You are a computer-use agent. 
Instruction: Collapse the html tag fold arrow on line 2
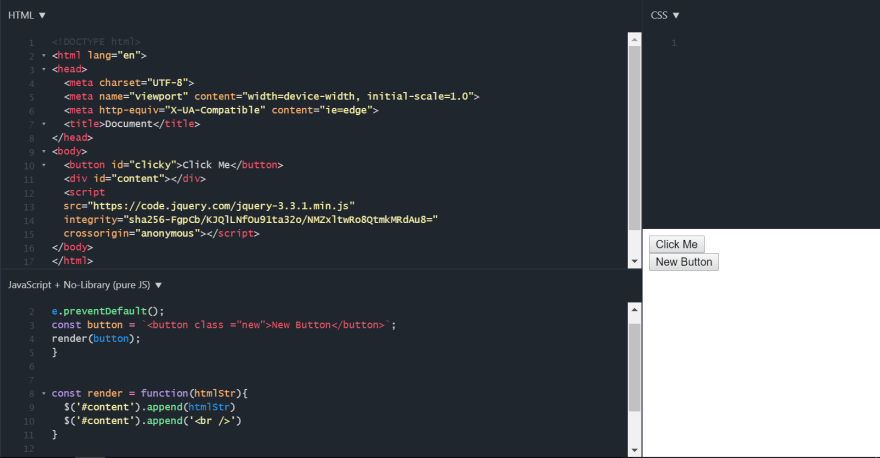pos(44,55)
